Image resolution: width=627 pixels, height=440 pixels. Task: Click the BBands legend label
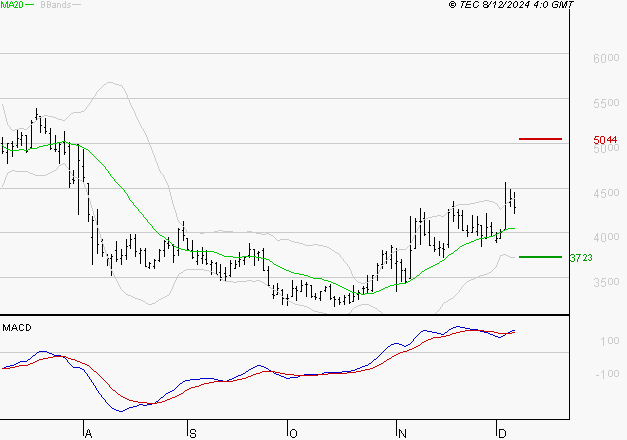coord(56,5)
